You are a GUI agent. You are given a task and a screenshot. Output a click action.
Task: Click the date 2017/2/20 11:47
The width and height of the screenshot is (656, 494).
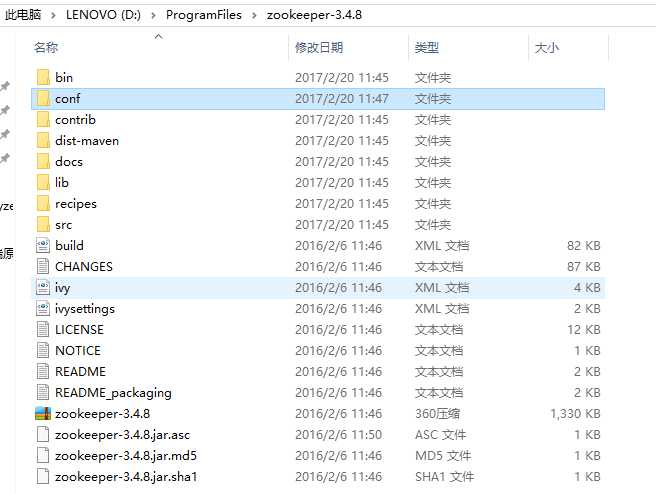click(x=342, y=98)
